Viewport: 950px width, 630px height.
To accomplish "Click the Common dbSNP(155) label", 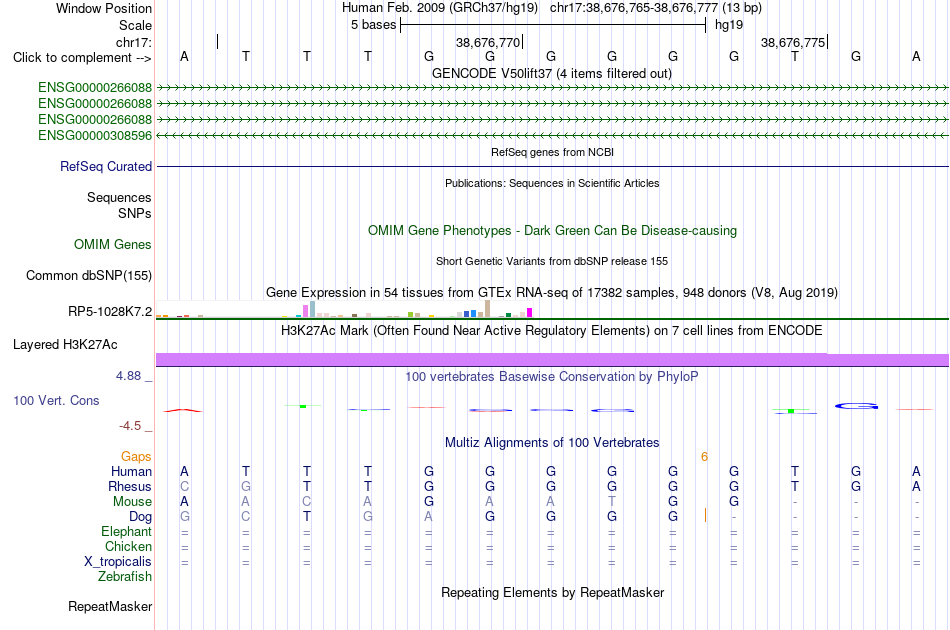I will 88,276.
